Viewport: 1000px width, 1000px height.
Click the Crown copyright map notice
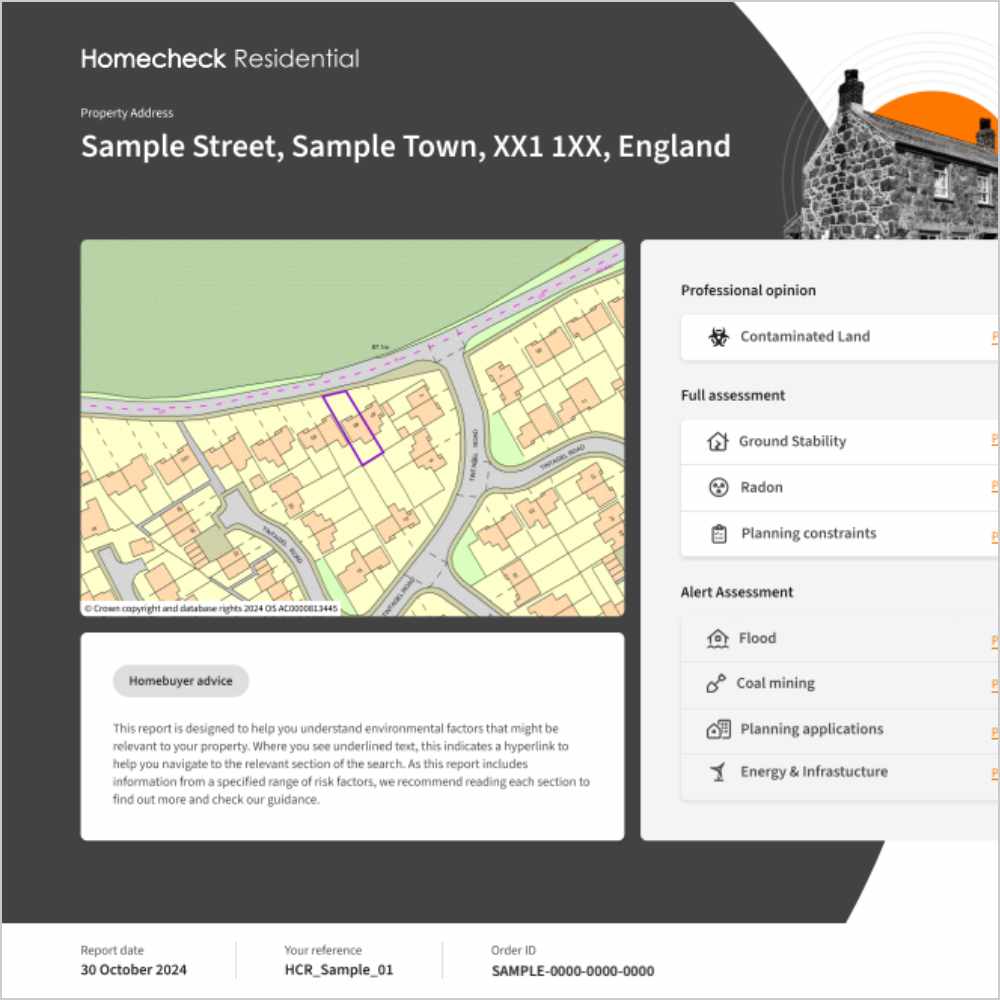click(211, 608)
